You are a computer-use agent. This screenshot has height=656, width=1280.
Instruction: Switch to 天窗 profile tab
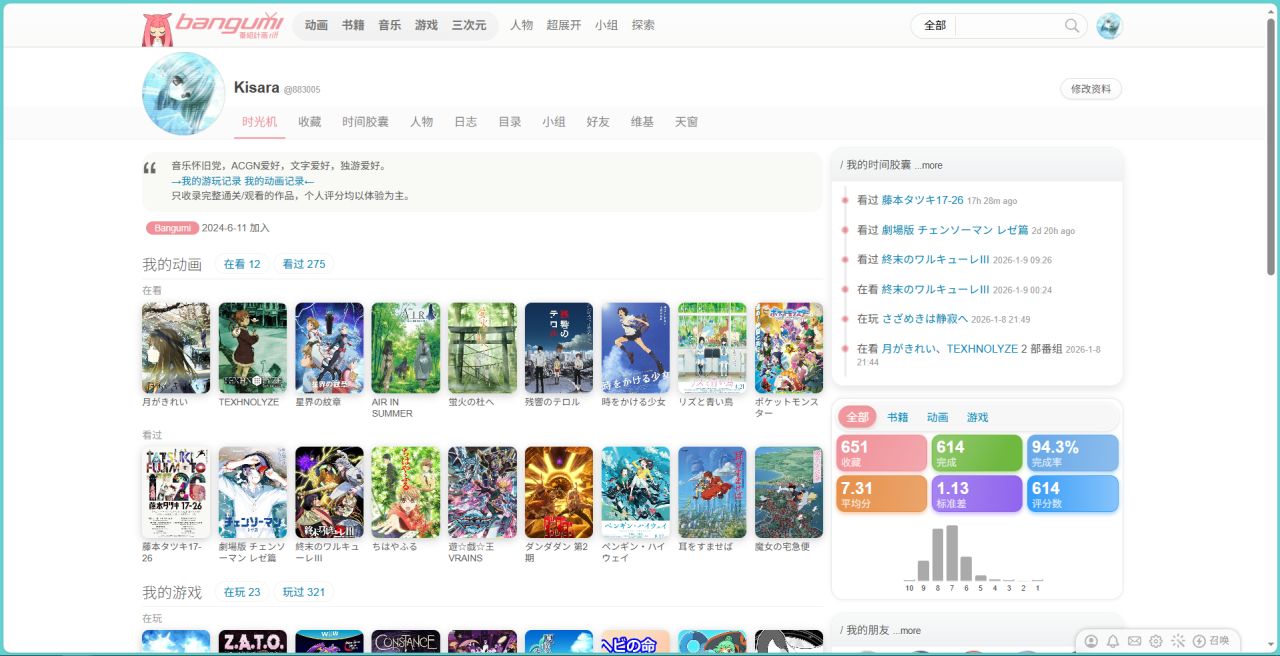point(686,122)
